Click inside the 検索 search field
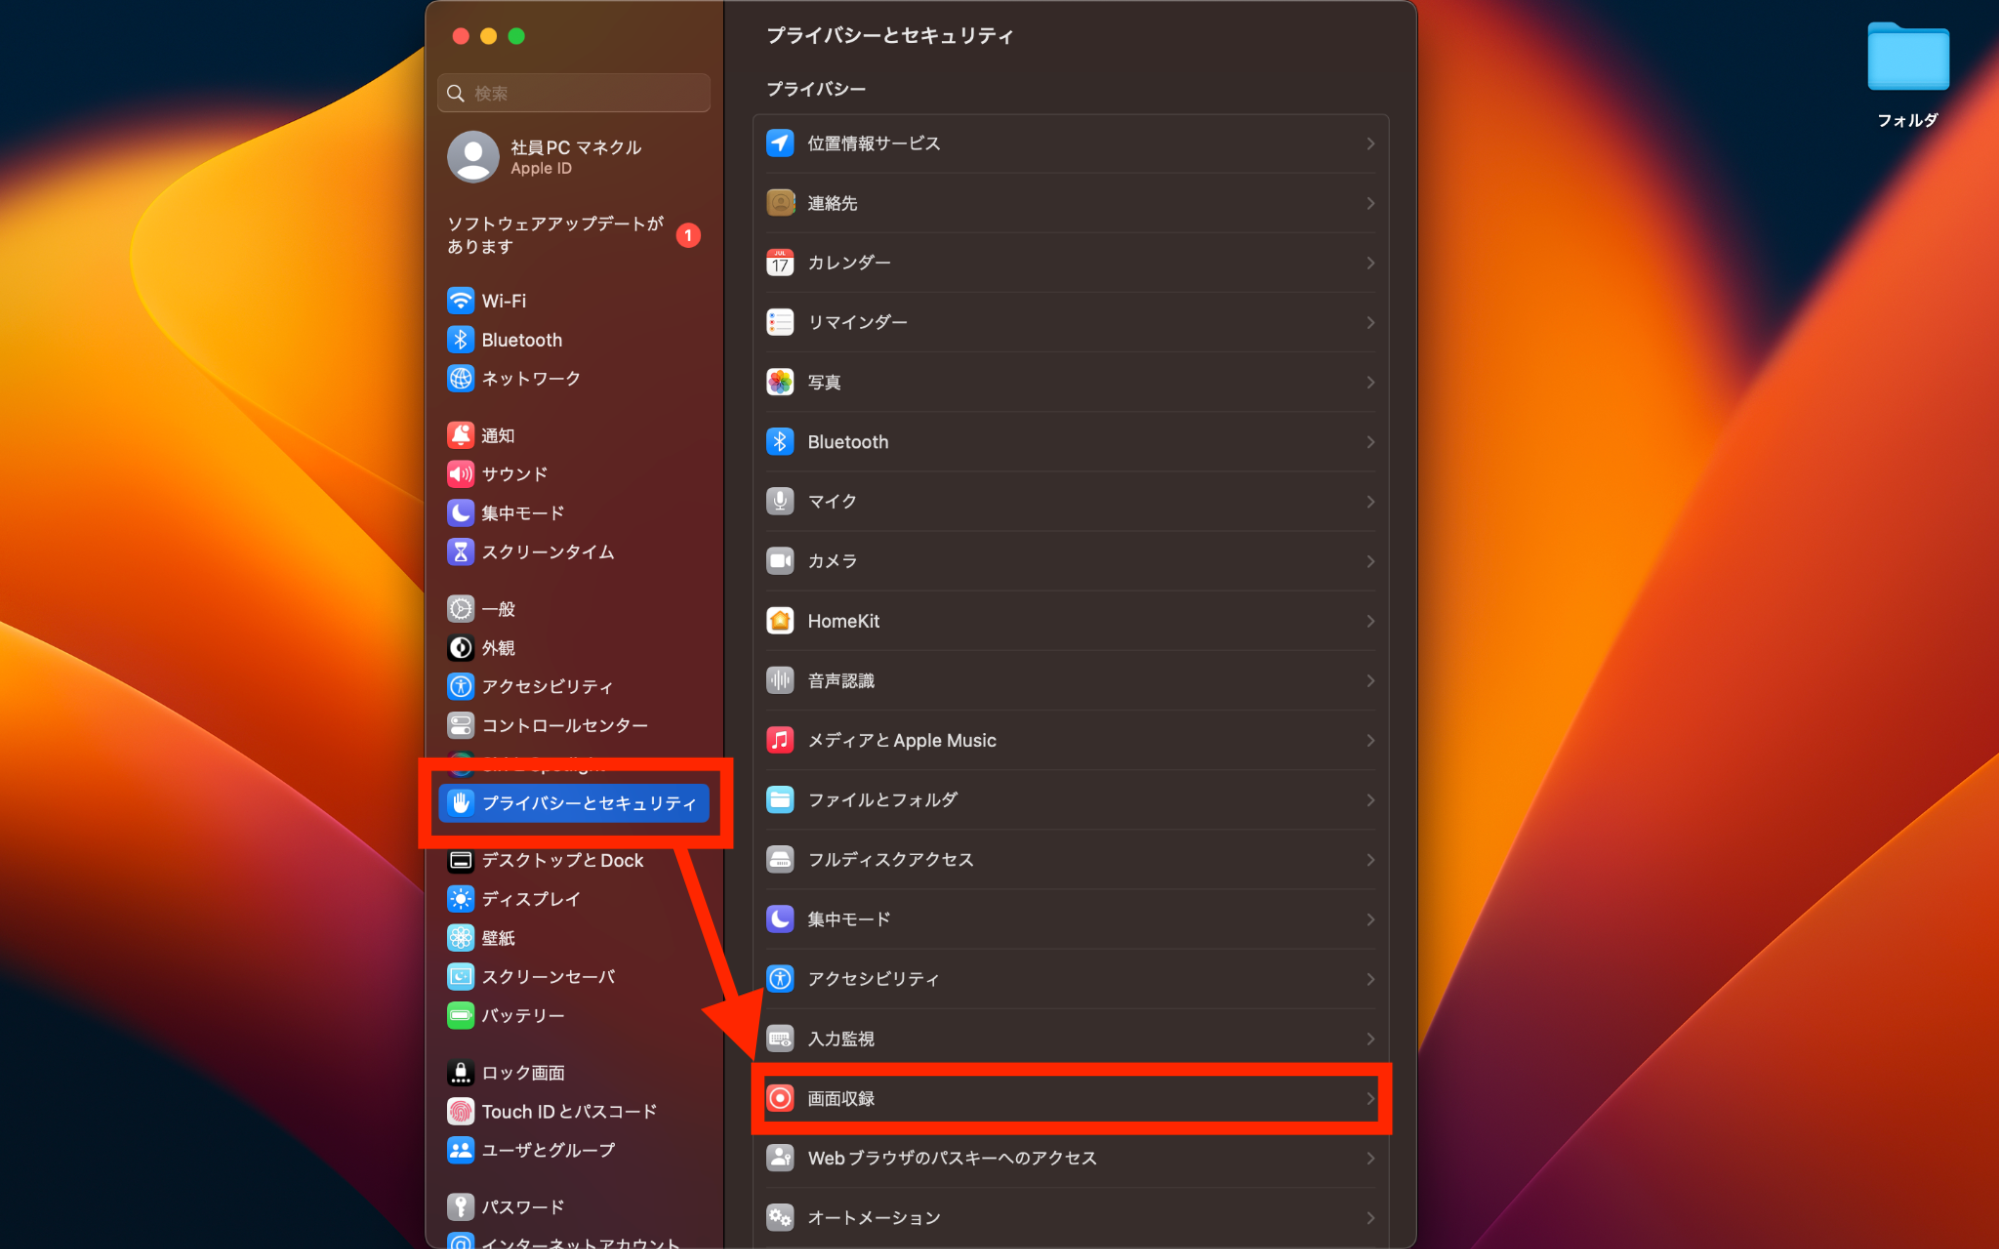 point(573,92)
